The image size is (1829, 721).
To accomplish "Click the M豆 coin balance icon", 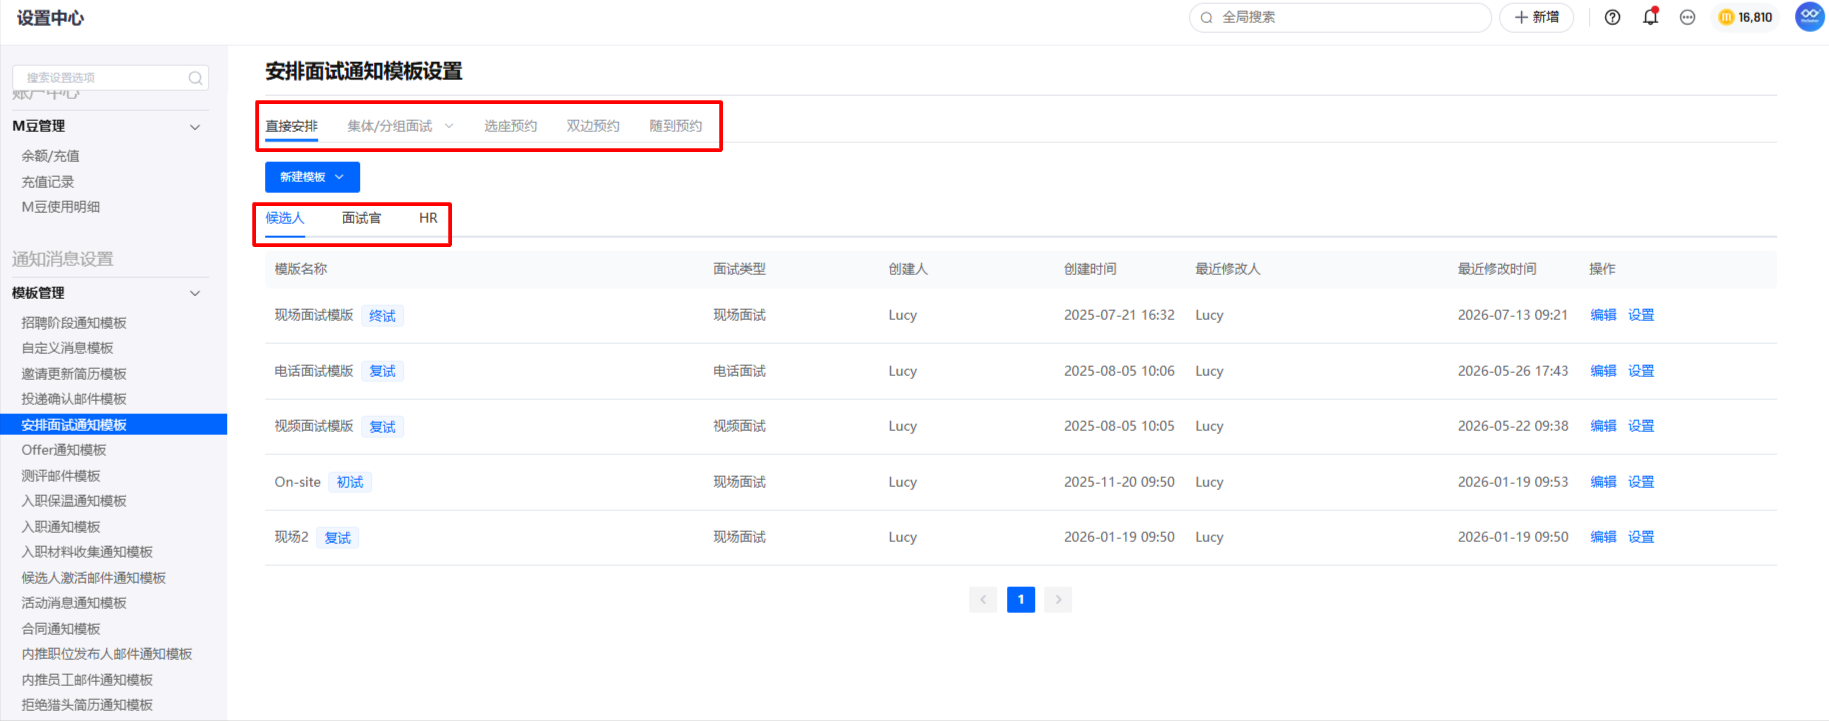I will tap(1726, 17).
